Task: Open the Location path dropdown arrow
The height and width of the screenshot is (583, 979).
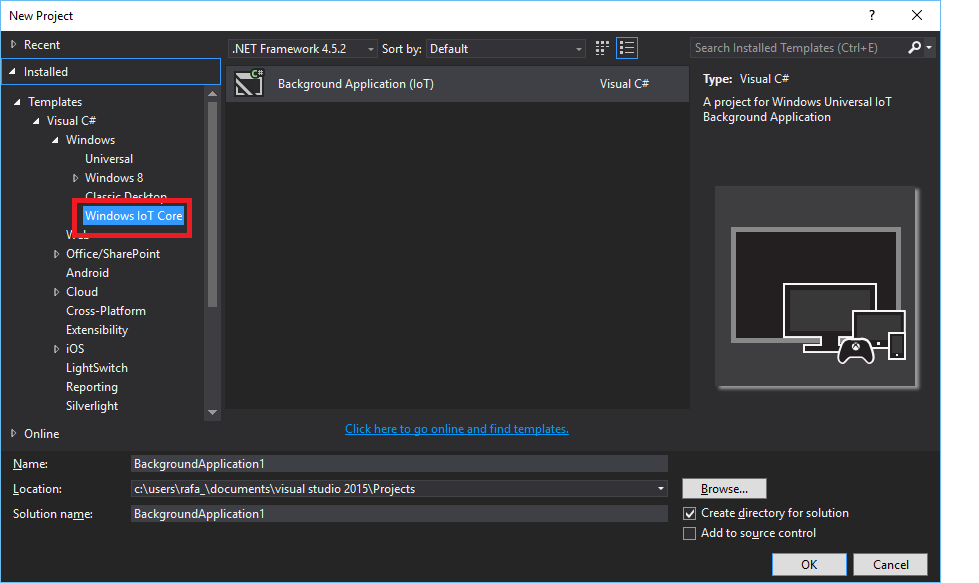Action: point(661,489)
